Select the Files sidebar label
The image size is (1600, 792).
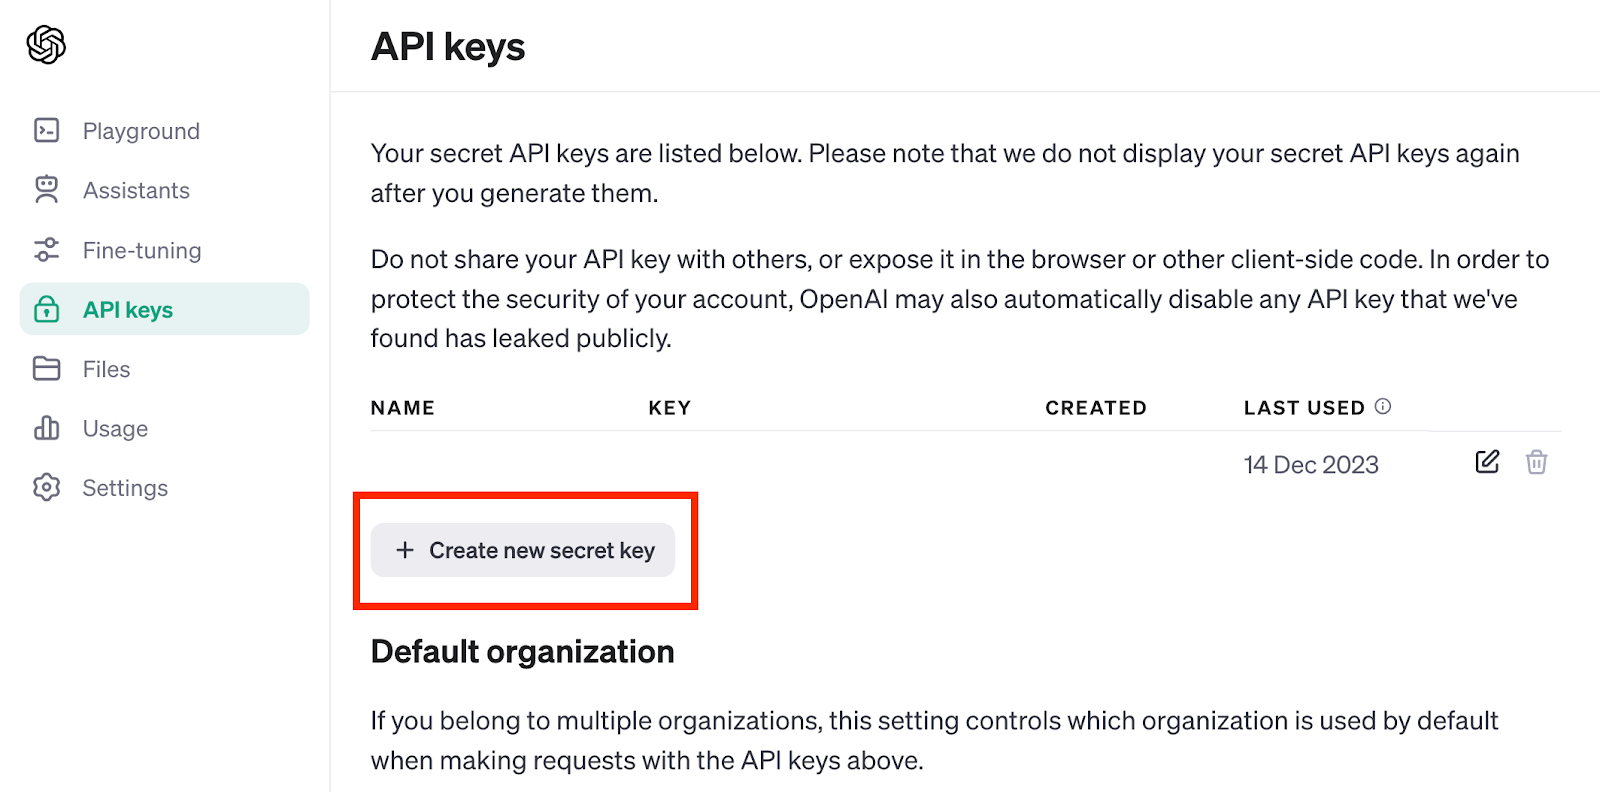click(x=106, y=369)
